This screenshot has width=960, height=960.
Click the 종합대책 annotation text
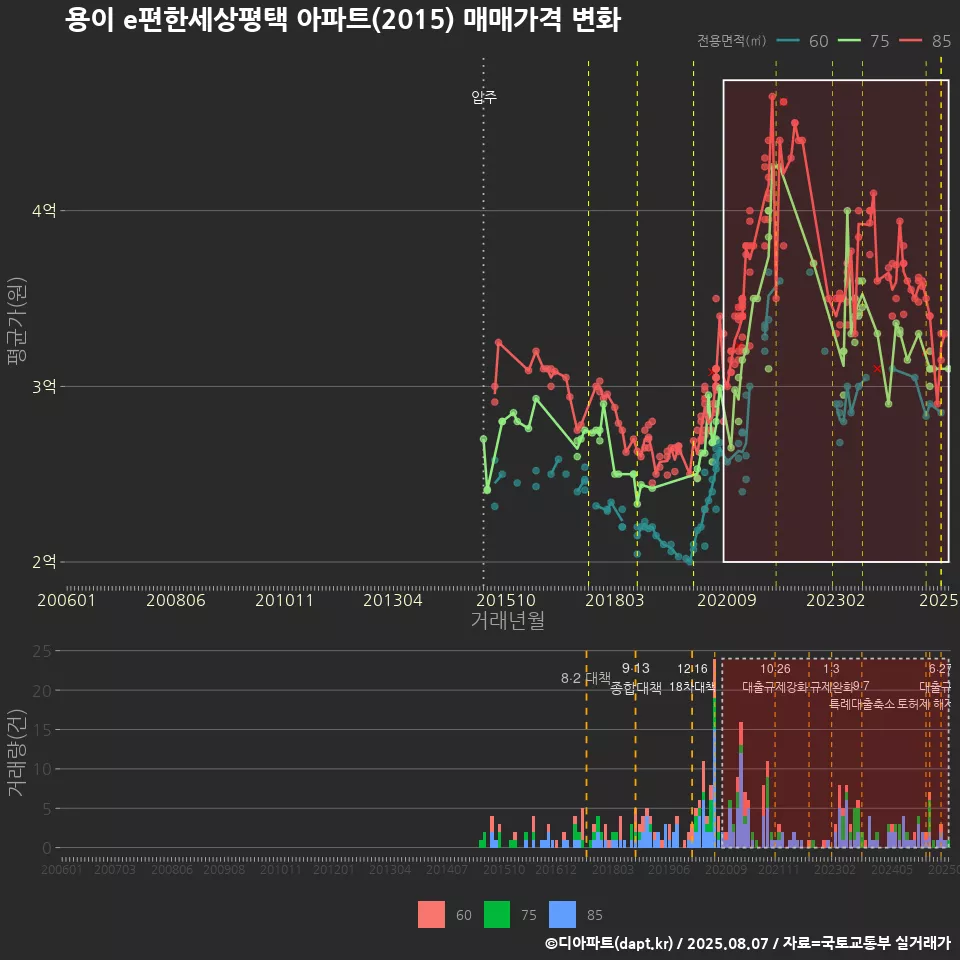point(636,688)
